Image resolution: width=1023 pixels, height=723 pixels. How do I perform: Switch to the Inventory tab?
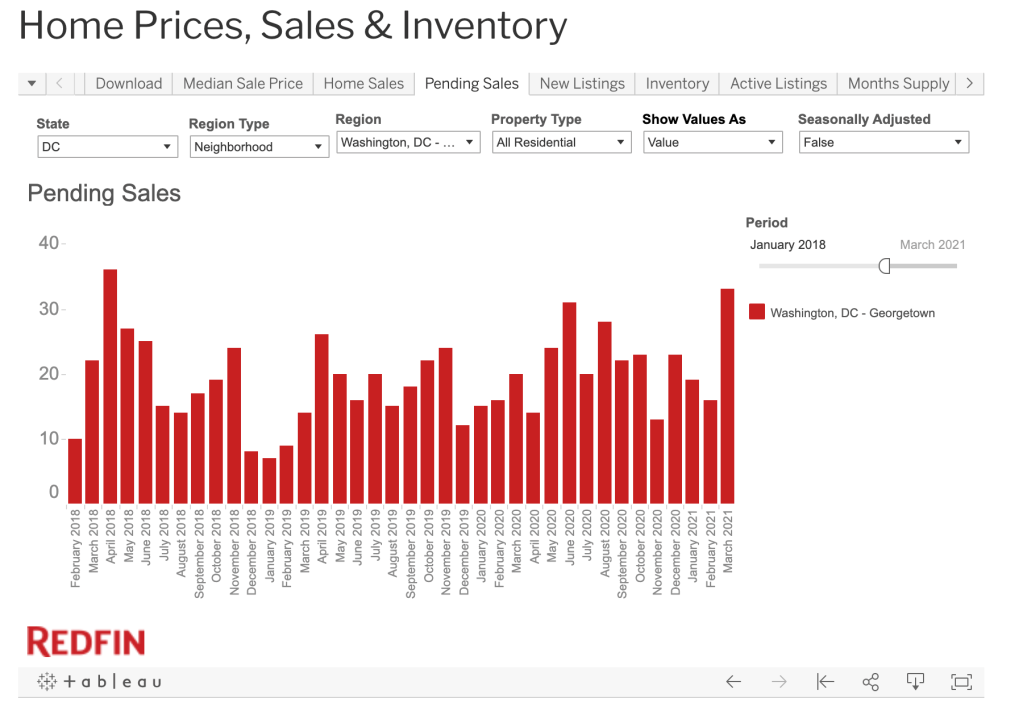(x=677, y=84)
